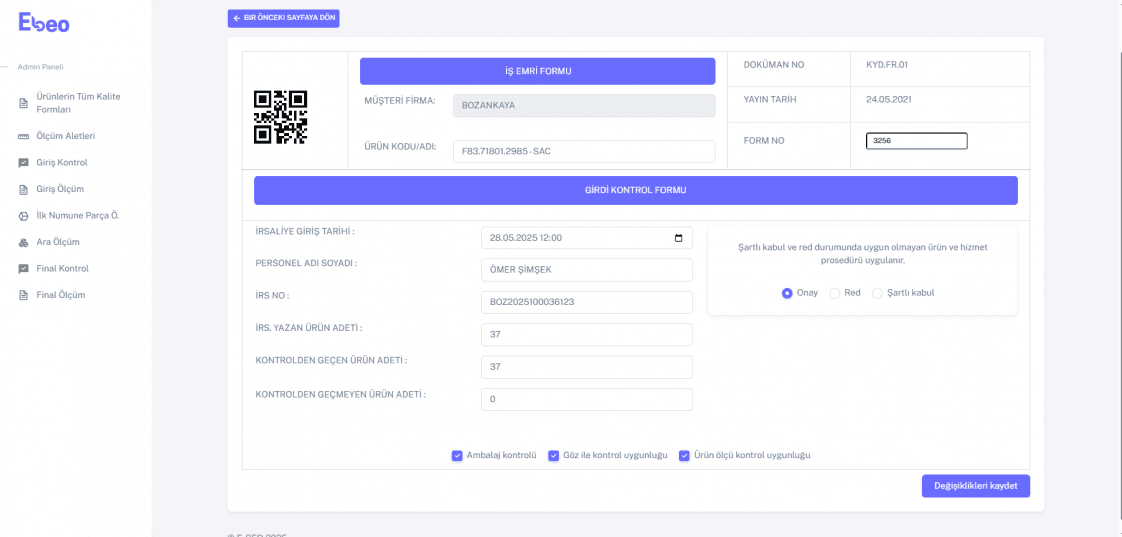Click the Admin Paneli sidebar heading
The width and height of the screenshot is (1122, 537).
click(x=41, y=67)
